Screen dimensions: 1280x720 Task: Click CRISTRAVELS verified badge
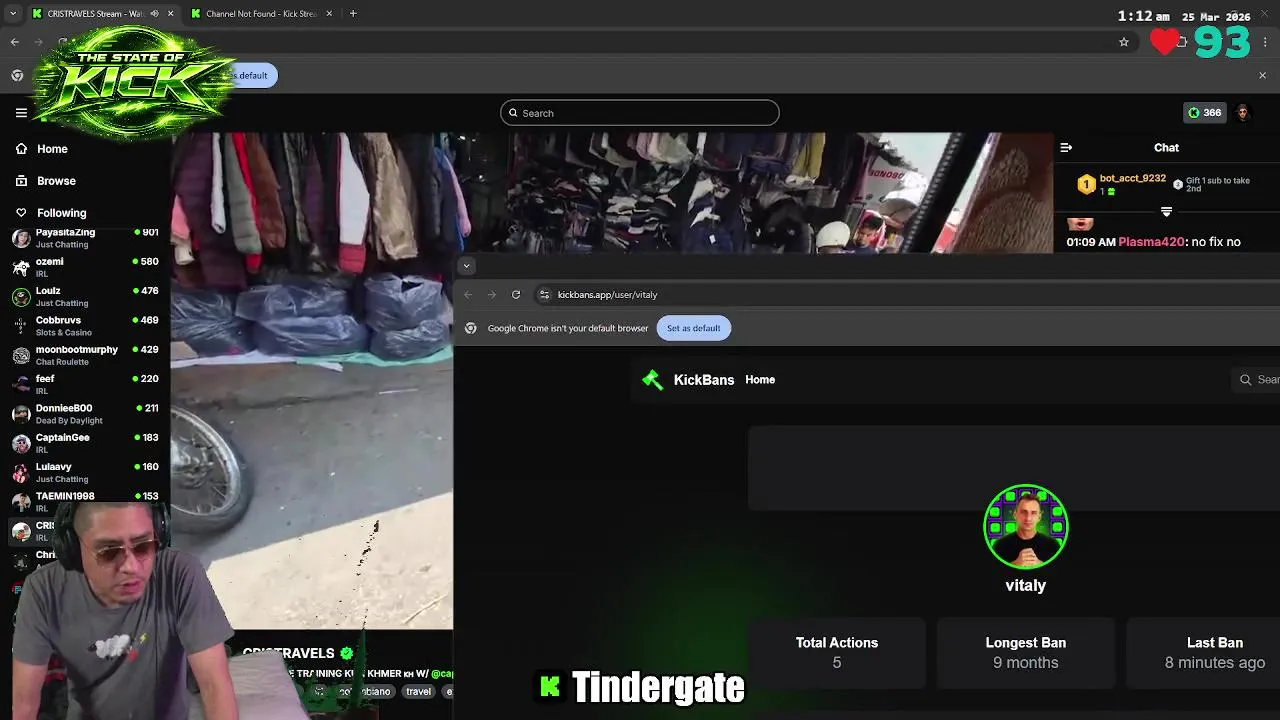346,653
